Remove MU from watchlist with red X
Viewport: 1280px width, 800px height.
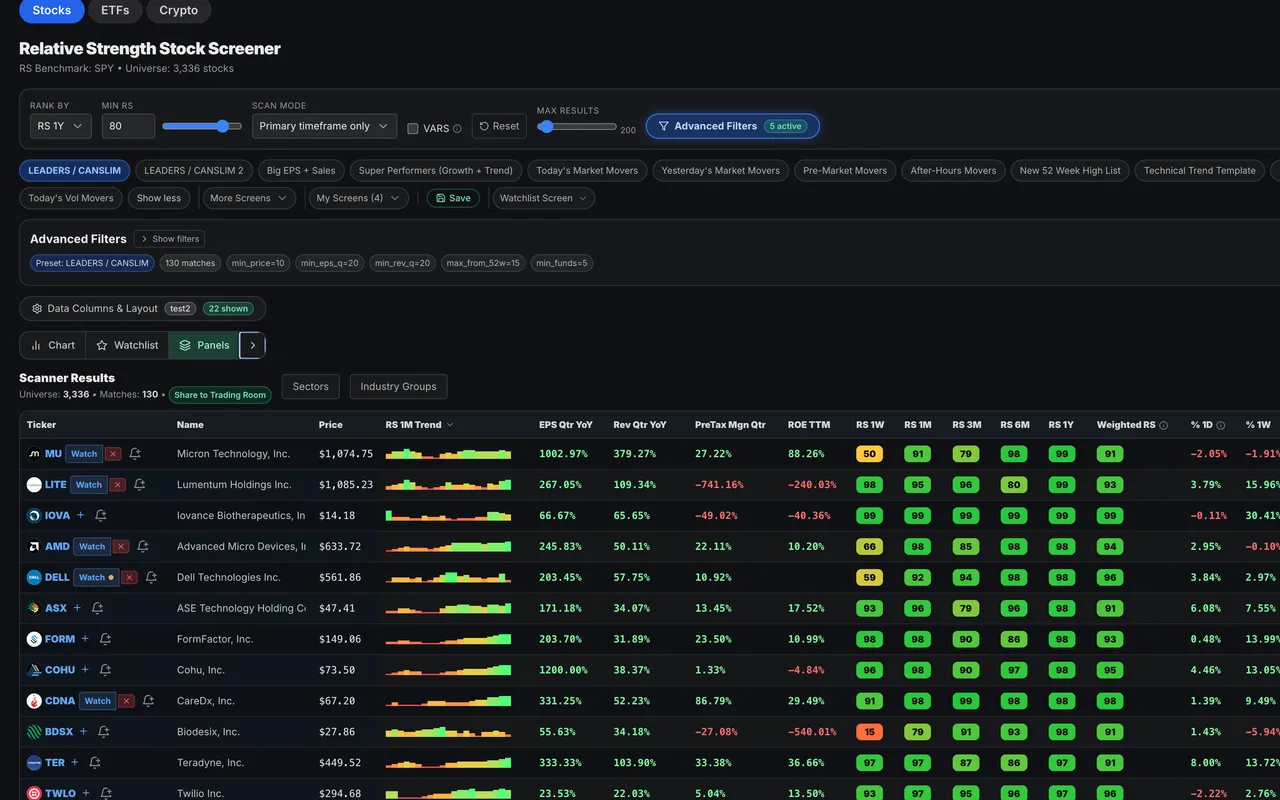pos(113,454)
